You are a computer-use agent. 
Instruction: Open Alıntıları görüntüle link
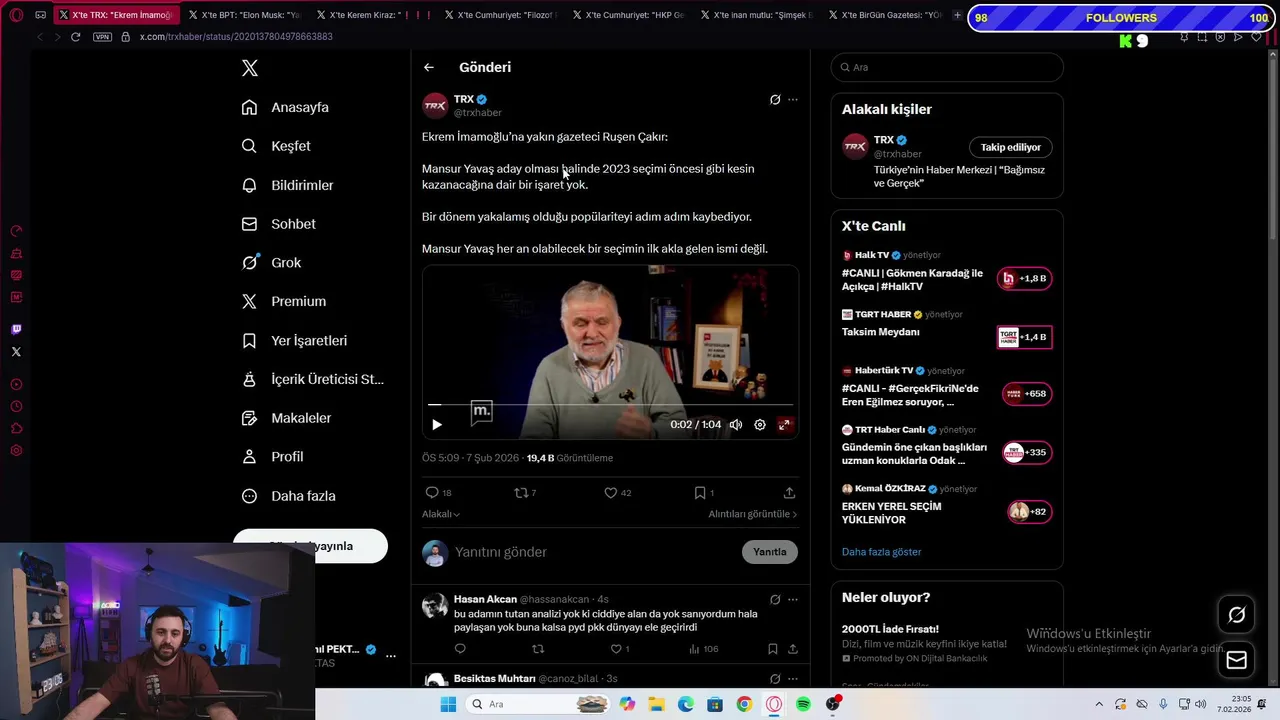tap(753, 514)
